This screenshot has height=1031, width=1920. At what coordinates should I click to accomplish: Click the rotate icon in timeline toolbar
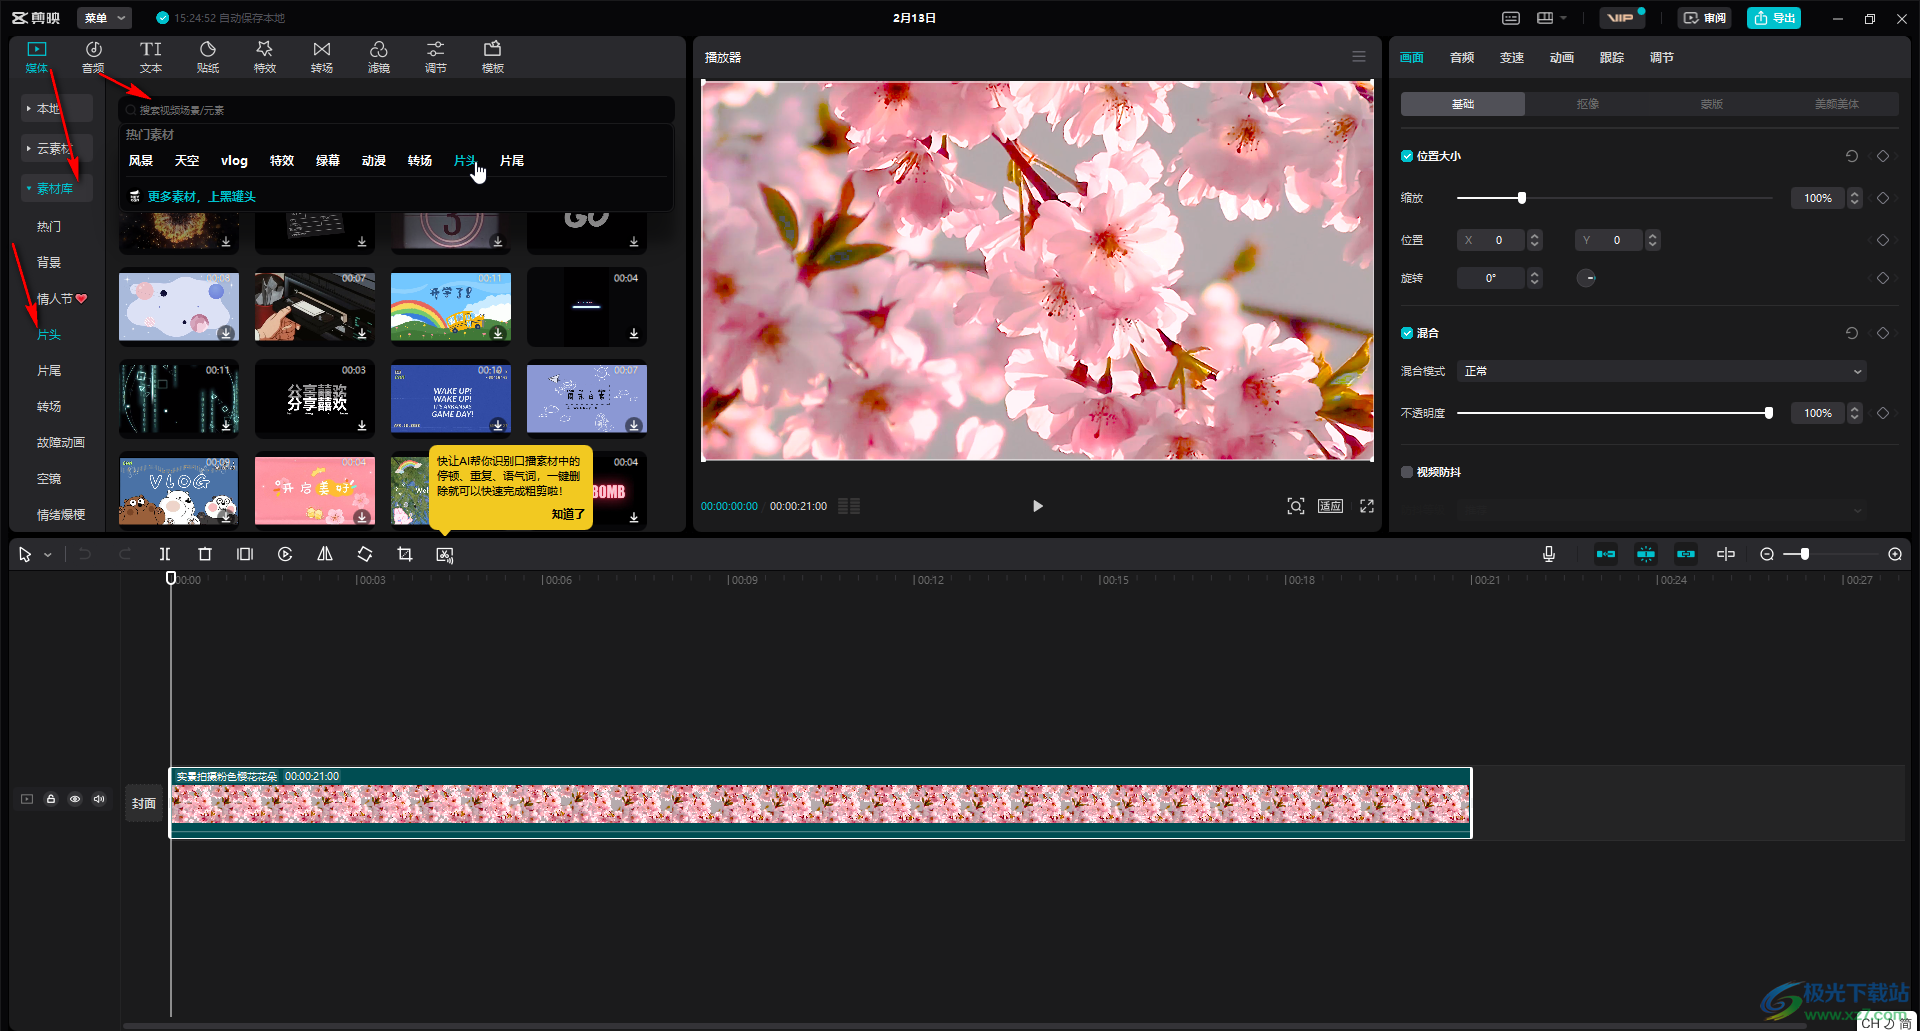[x=365, y=554]
